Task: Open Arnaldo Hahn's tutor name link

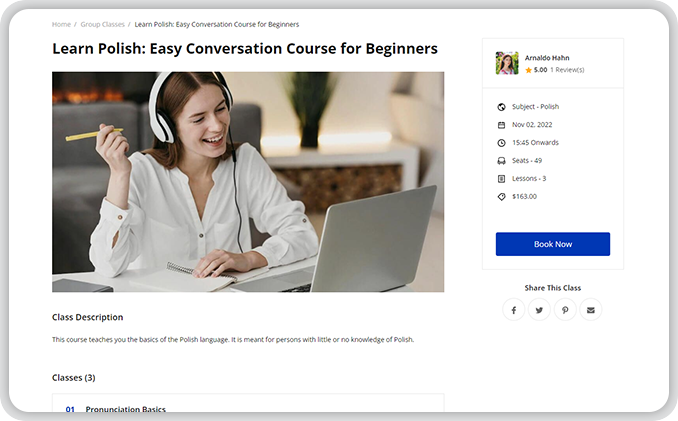Action: coord(547,58)
